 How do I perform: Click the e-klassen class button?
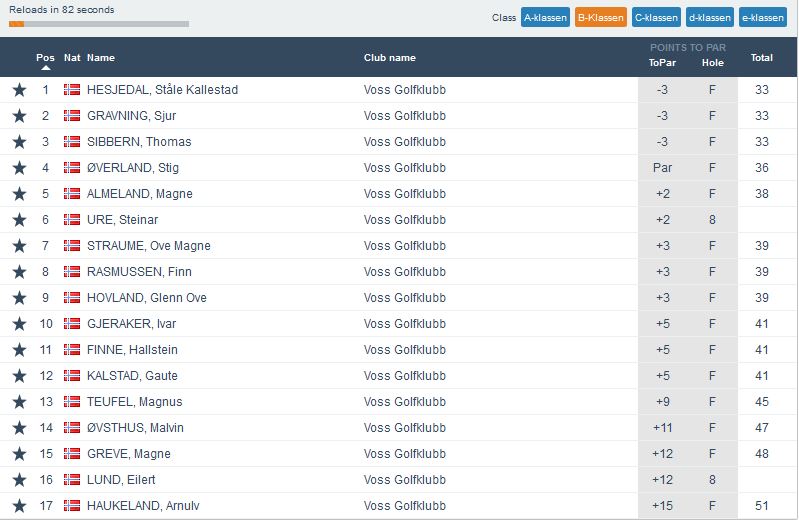point(763,18)
